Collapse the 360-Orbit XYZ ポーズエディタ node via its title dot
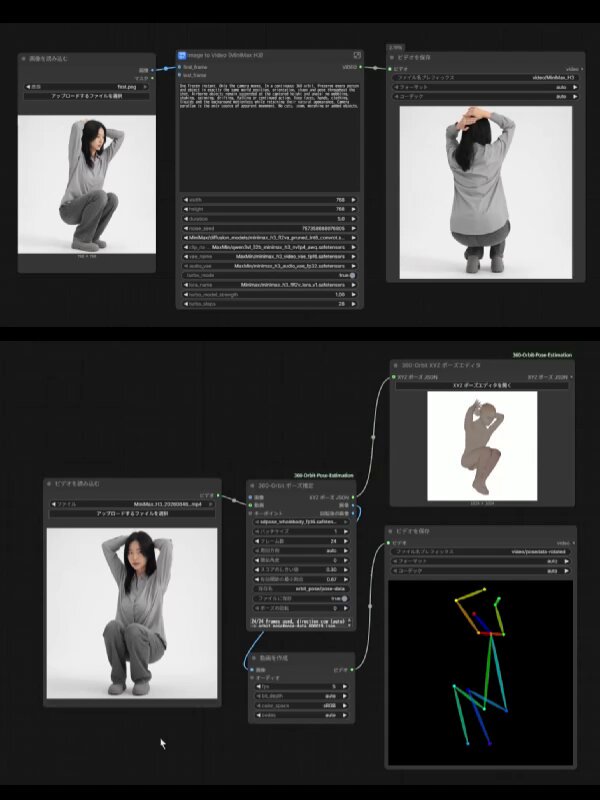Image resolution: width=600 pixels, height=800 pixels. (396, 365)
